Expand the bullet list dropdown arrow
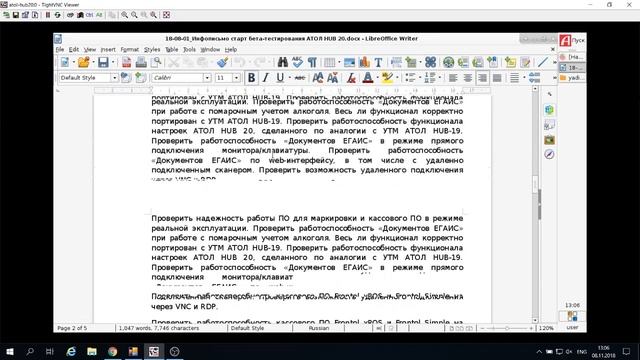Image resolution: width=640 pixels, height=360 pixels. click(420, 78)
